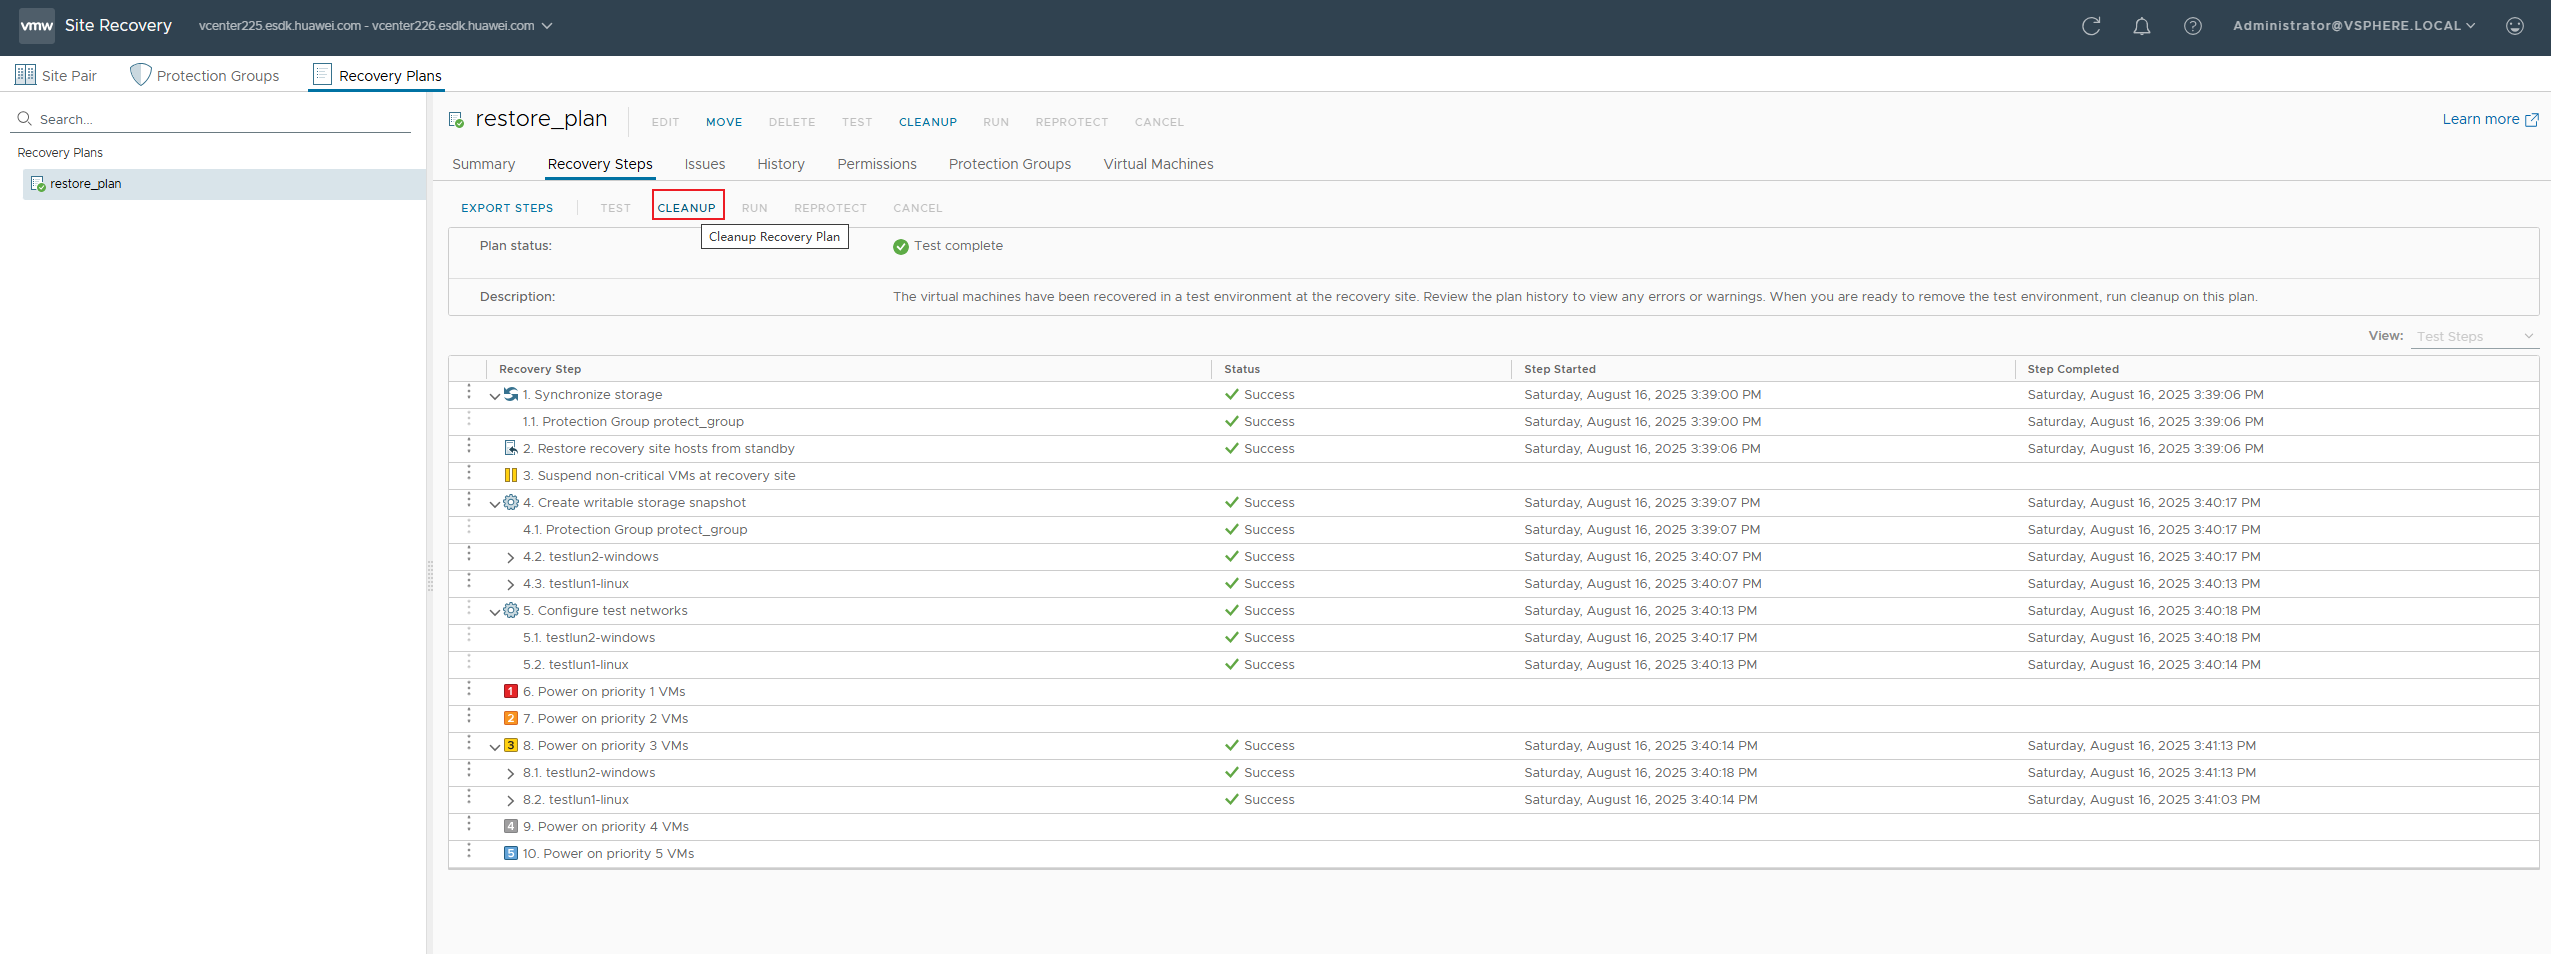Click the Recovery Plans document icon
The width and height of the screenshot is (2551, 954).
click(322, 74)
